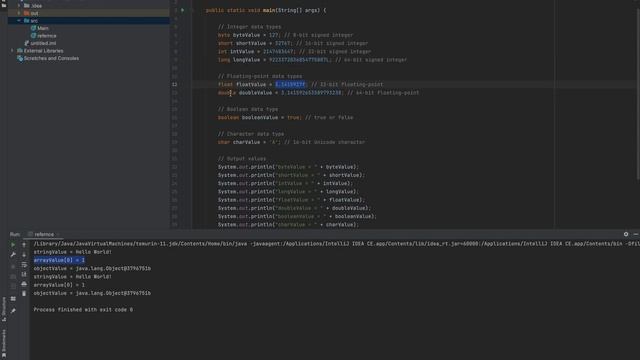Click the println charValue statement
The image size is (640, 360).
click(288, 224)
